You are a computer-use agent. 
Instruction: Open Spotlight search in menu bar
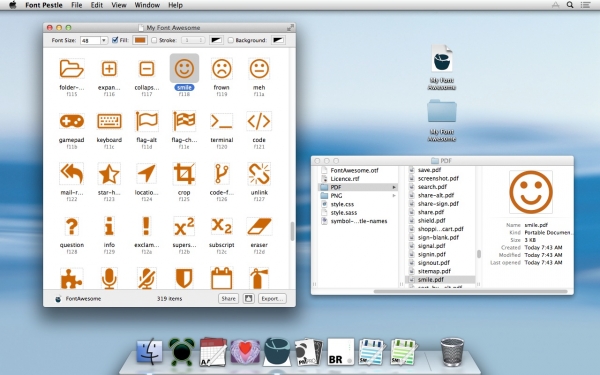570,5
